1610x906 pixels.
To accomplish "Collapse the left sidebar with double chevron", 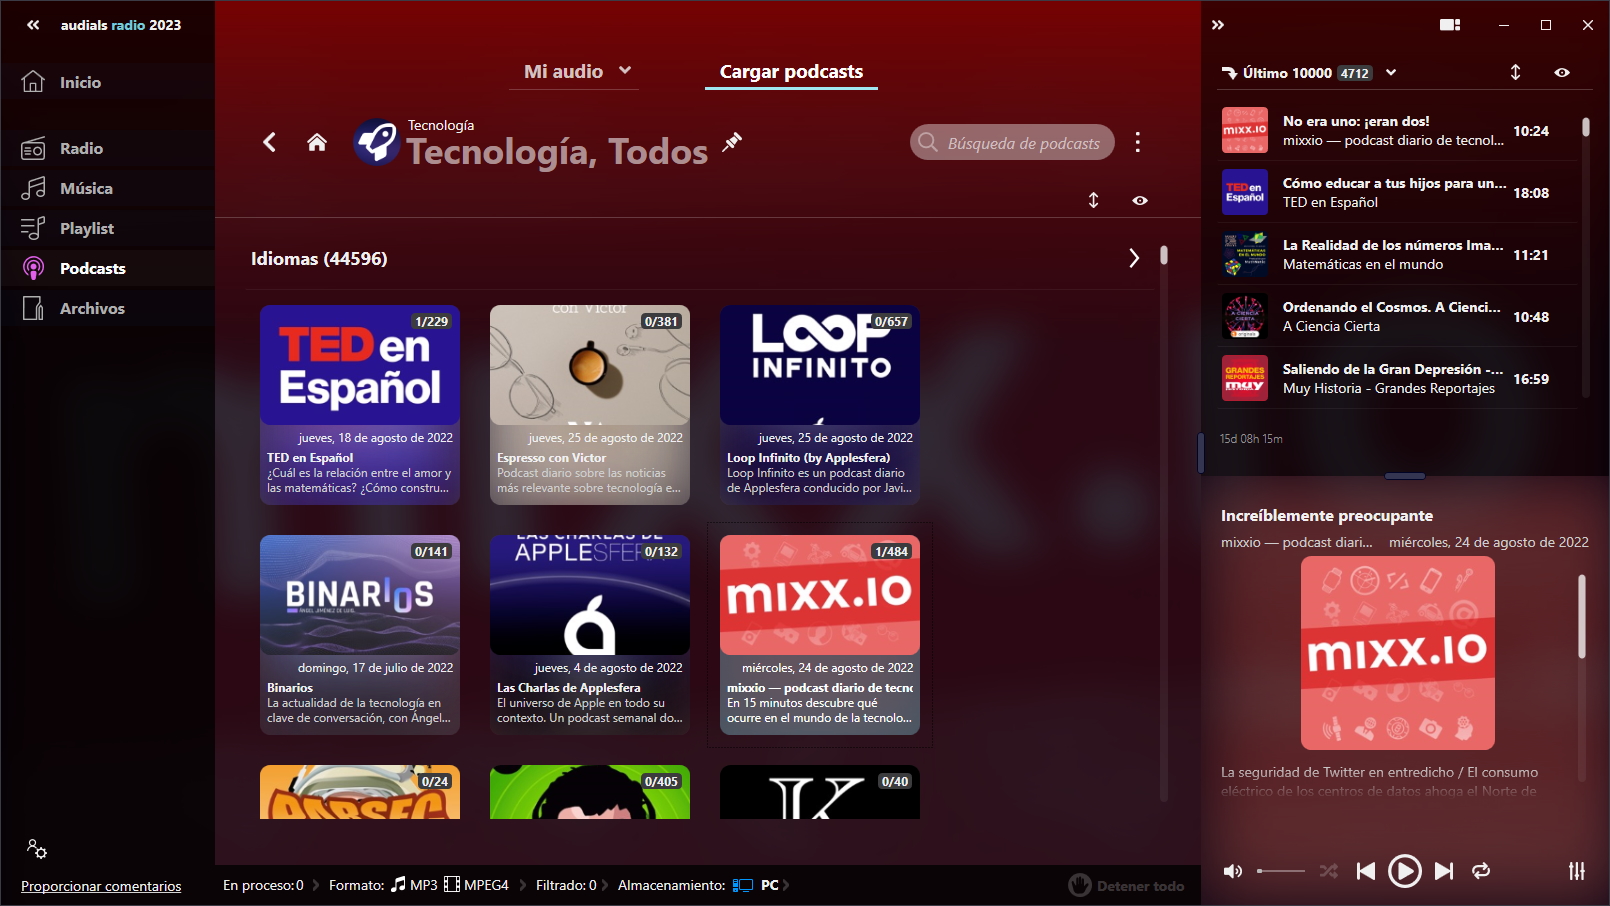I will (33, 25).
